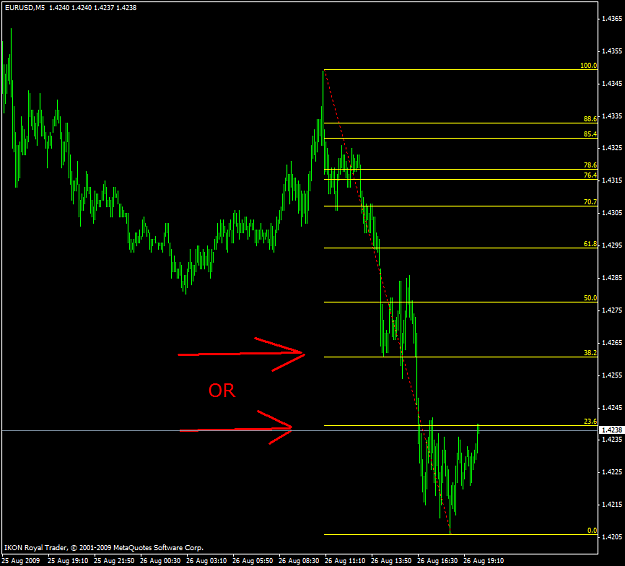
Task: Click the 26 Aug 19:10 time label
Action: 483,561
